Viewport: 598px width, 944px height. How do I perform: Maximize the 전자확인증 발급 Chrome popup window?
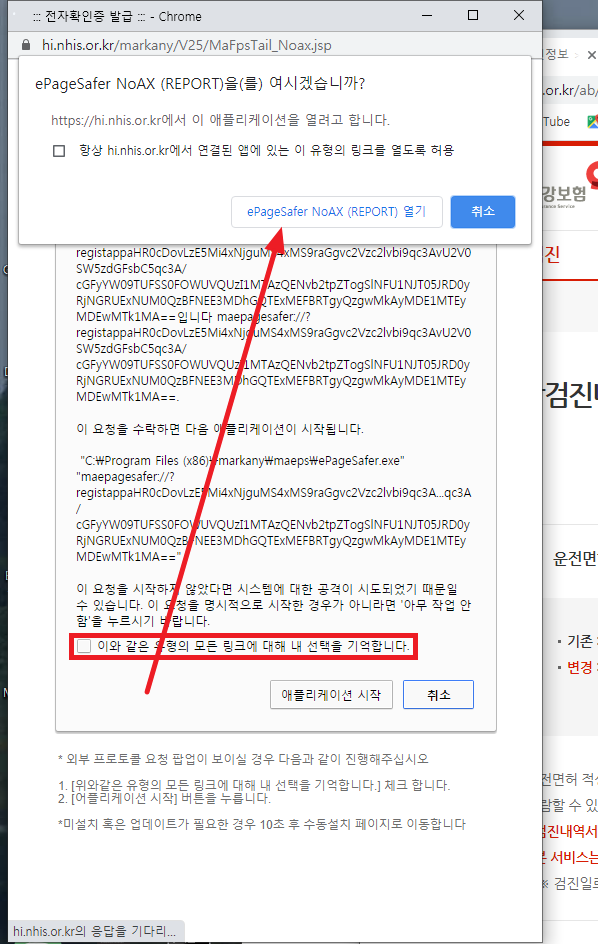pos(473,16)
